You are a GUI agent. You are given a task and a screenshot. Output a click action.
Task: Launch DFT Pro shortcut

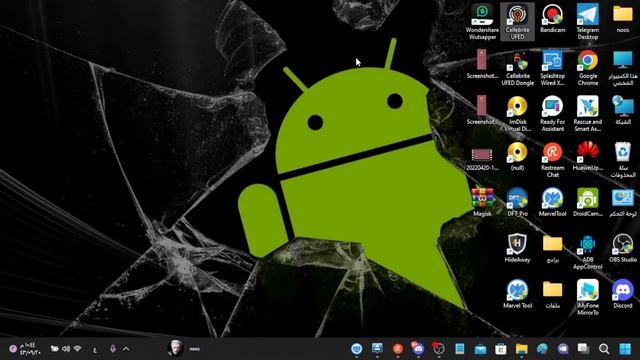coord(517,202)
